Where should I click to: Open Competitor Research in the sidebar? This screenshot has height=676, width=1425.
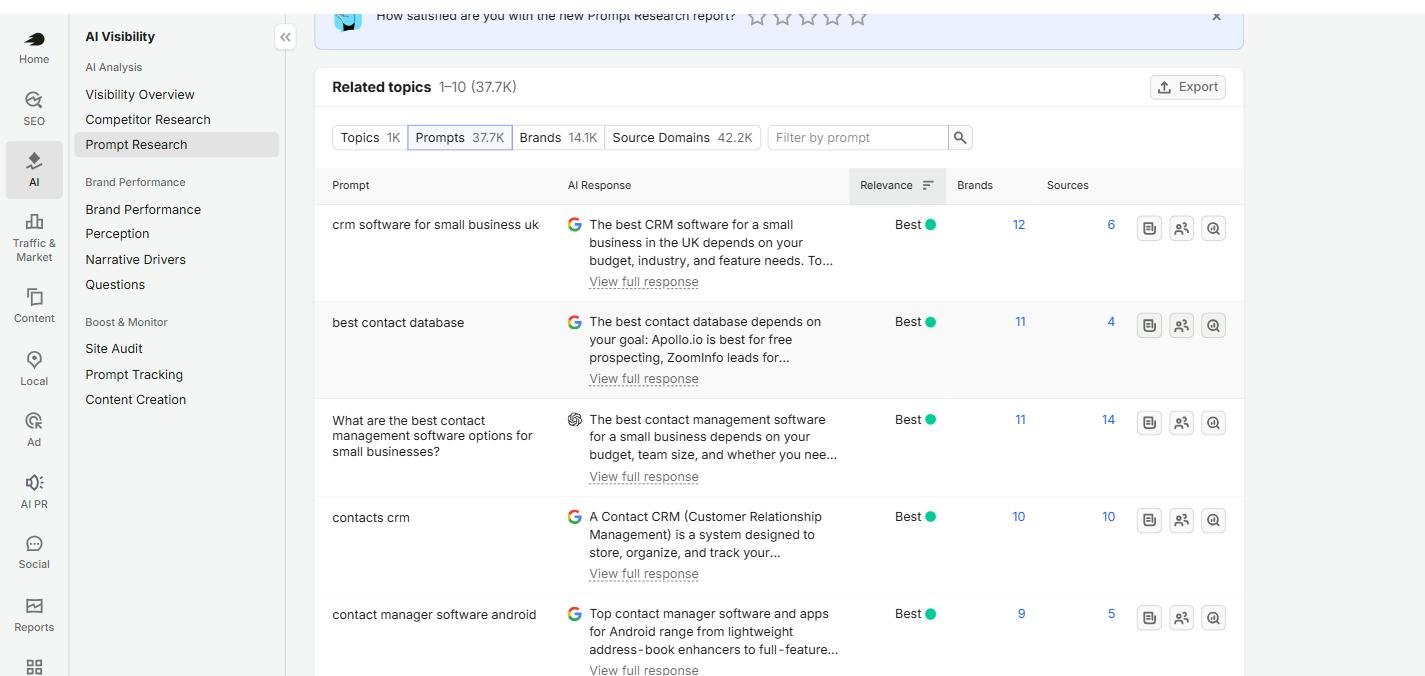coord(148,120)
